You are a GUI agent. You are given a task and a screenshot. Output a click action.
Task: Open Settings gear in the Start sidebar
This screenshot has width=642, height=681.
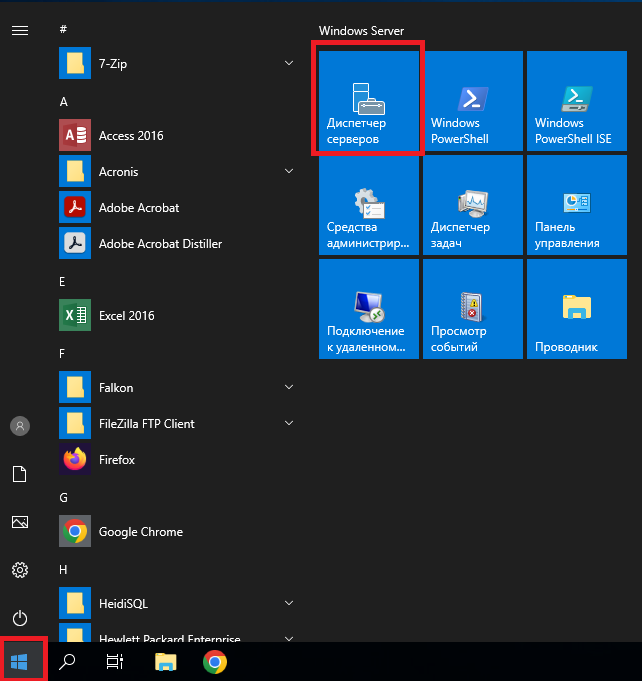tap(20, 570)
